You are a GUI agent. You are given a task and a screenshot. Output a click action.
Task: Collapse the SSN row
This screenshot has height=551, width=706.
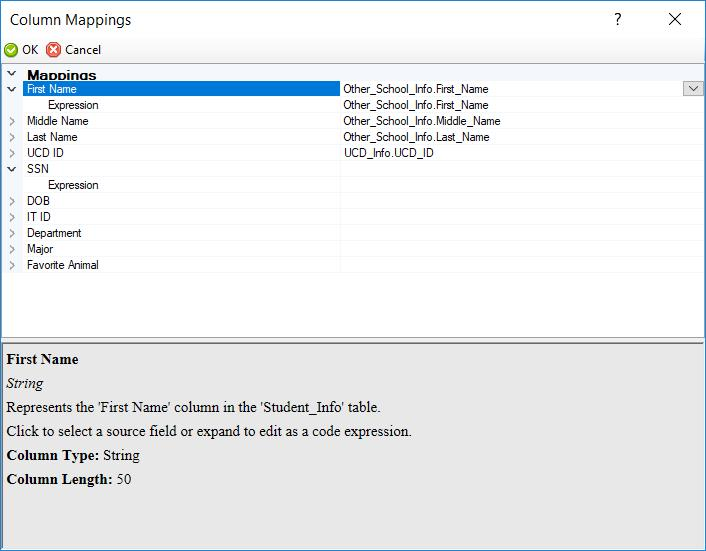point(12,169)
